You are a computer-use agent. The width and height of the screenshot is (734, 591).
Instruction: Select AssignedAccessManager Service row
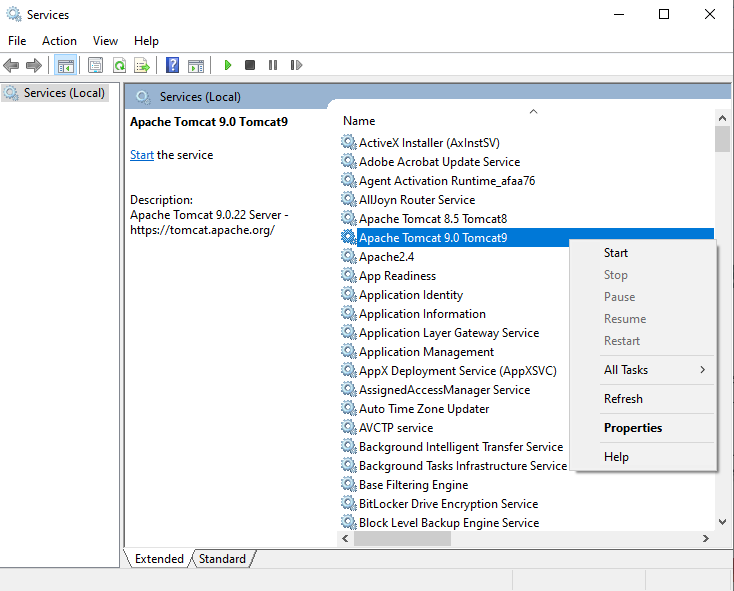pyautogui.click(x=444, y=390)
